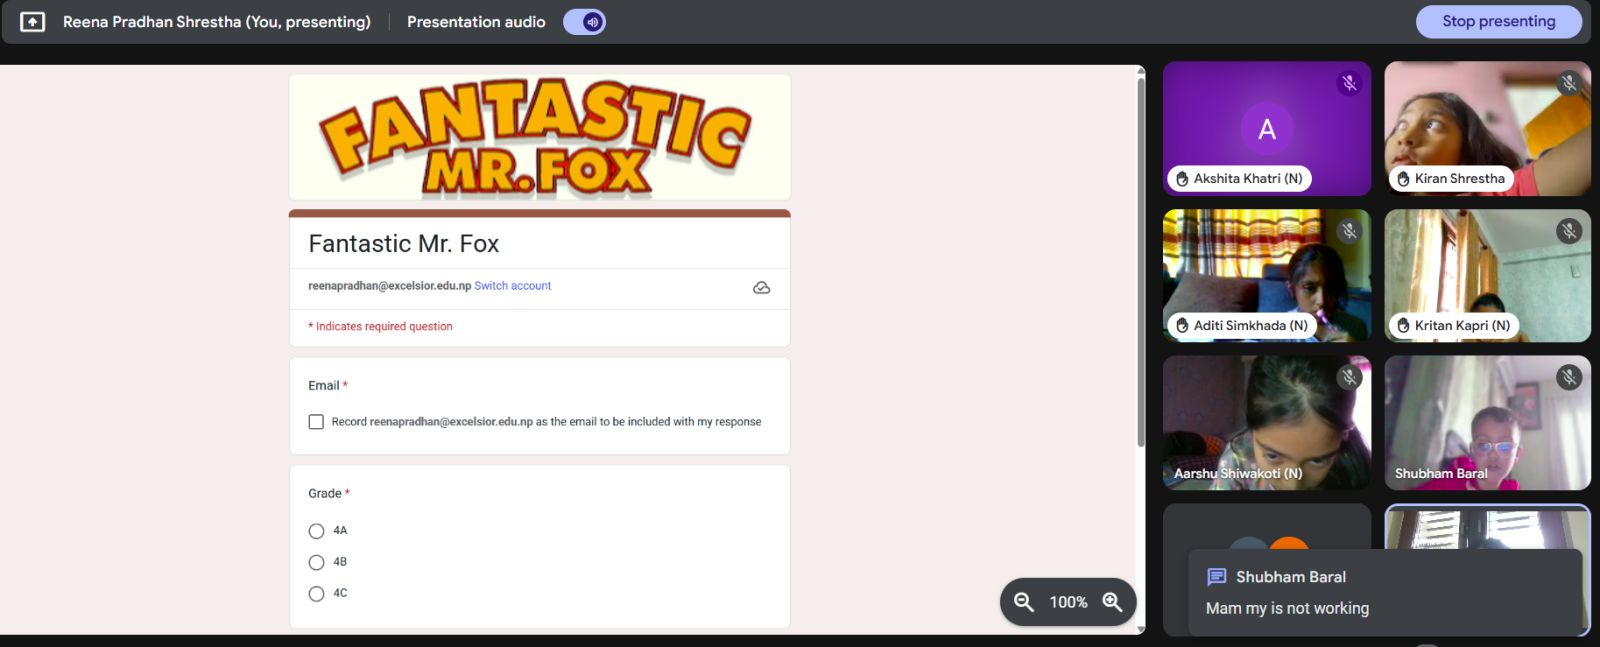Screen dimensions: 1600x647
Task: Click the Fantastic Mr. Fox banner image
Action: 540,137
